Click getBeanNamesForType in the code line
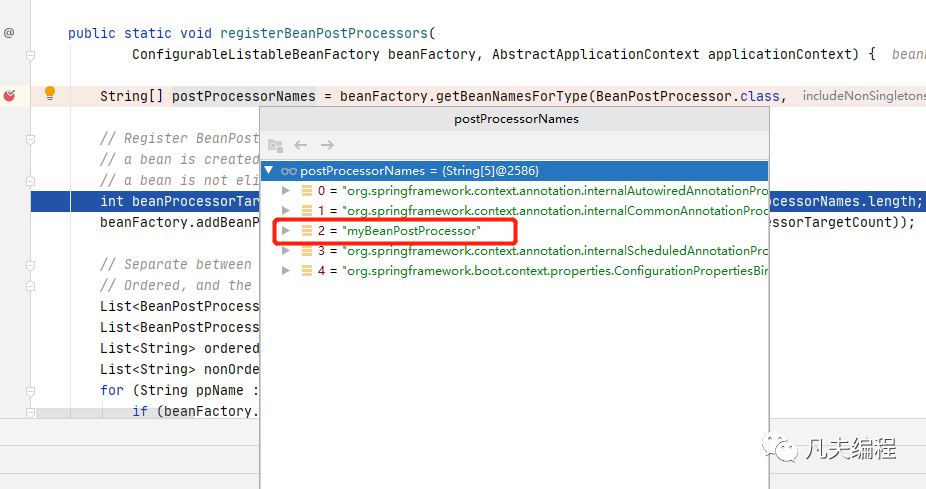 (513, 96)
